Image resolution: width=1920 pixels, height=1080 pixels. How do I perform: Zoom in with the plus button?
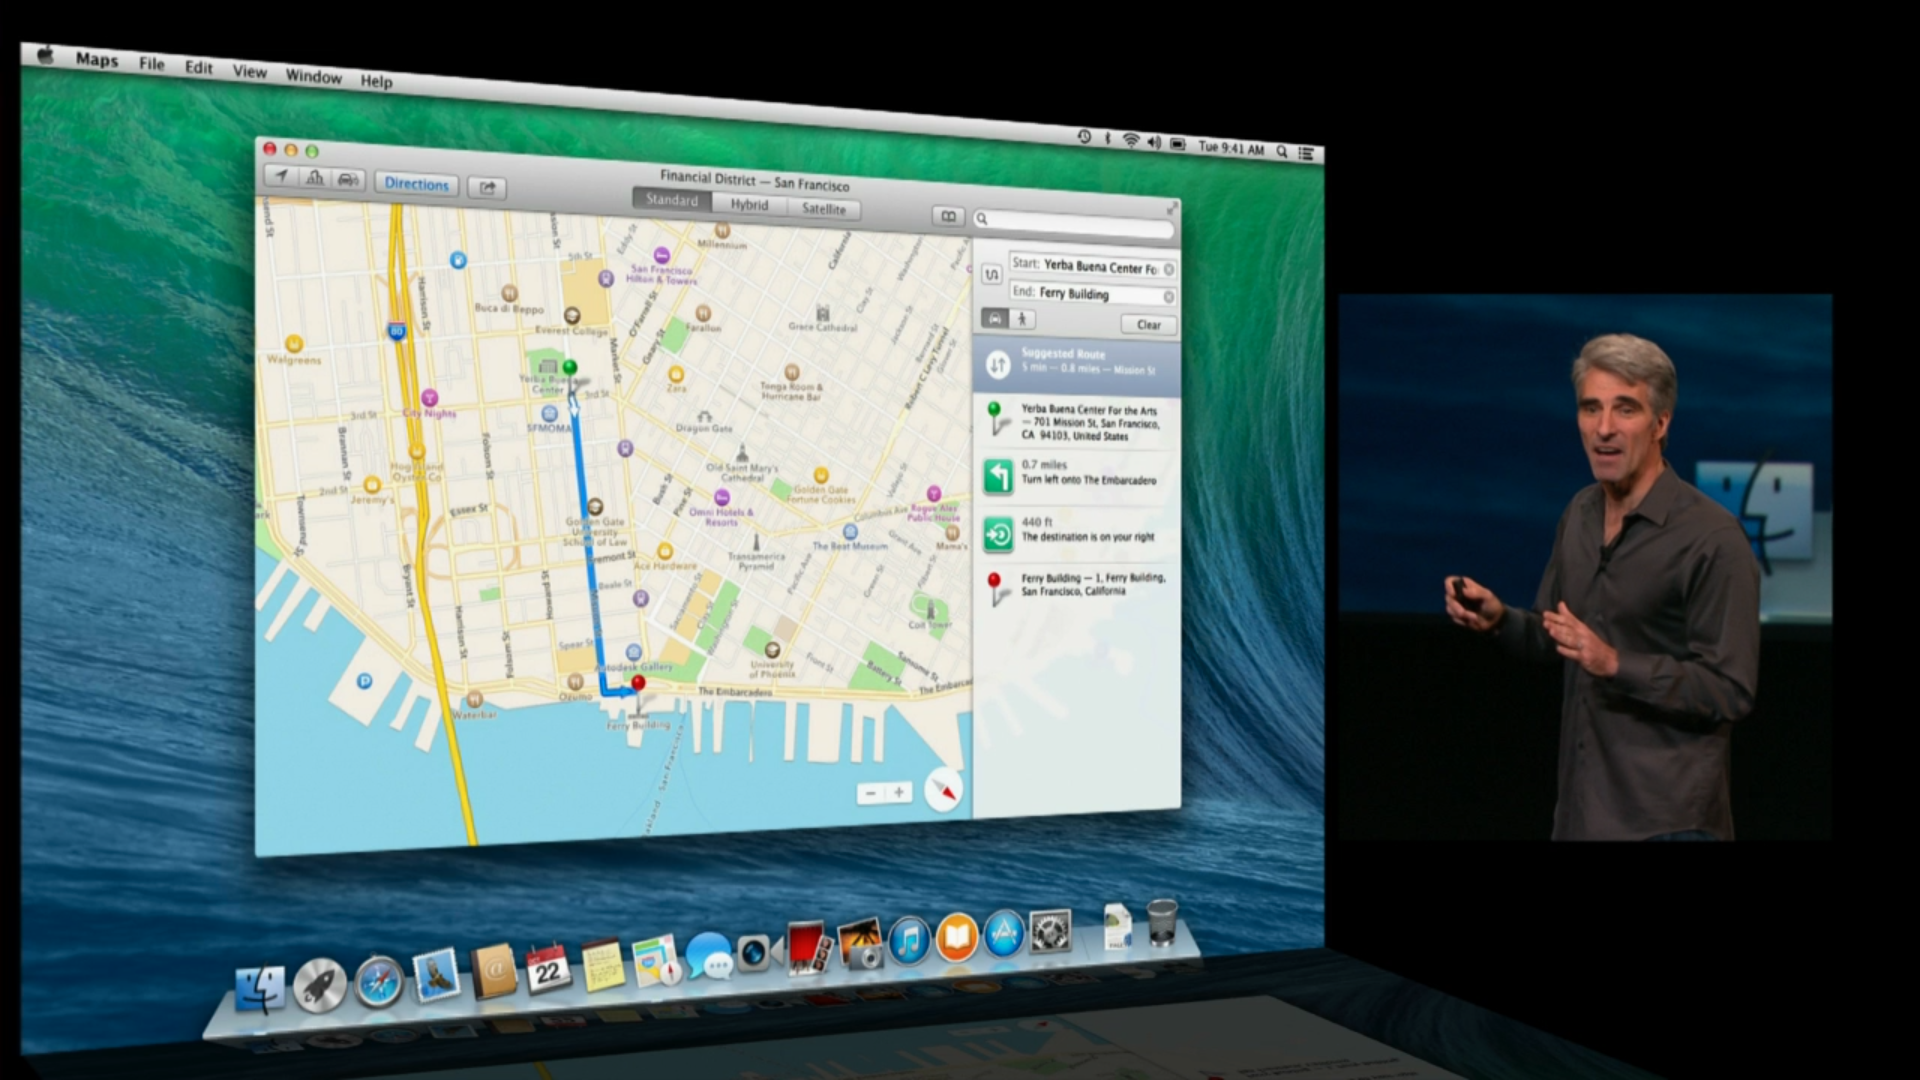click(x=899, y=792)
